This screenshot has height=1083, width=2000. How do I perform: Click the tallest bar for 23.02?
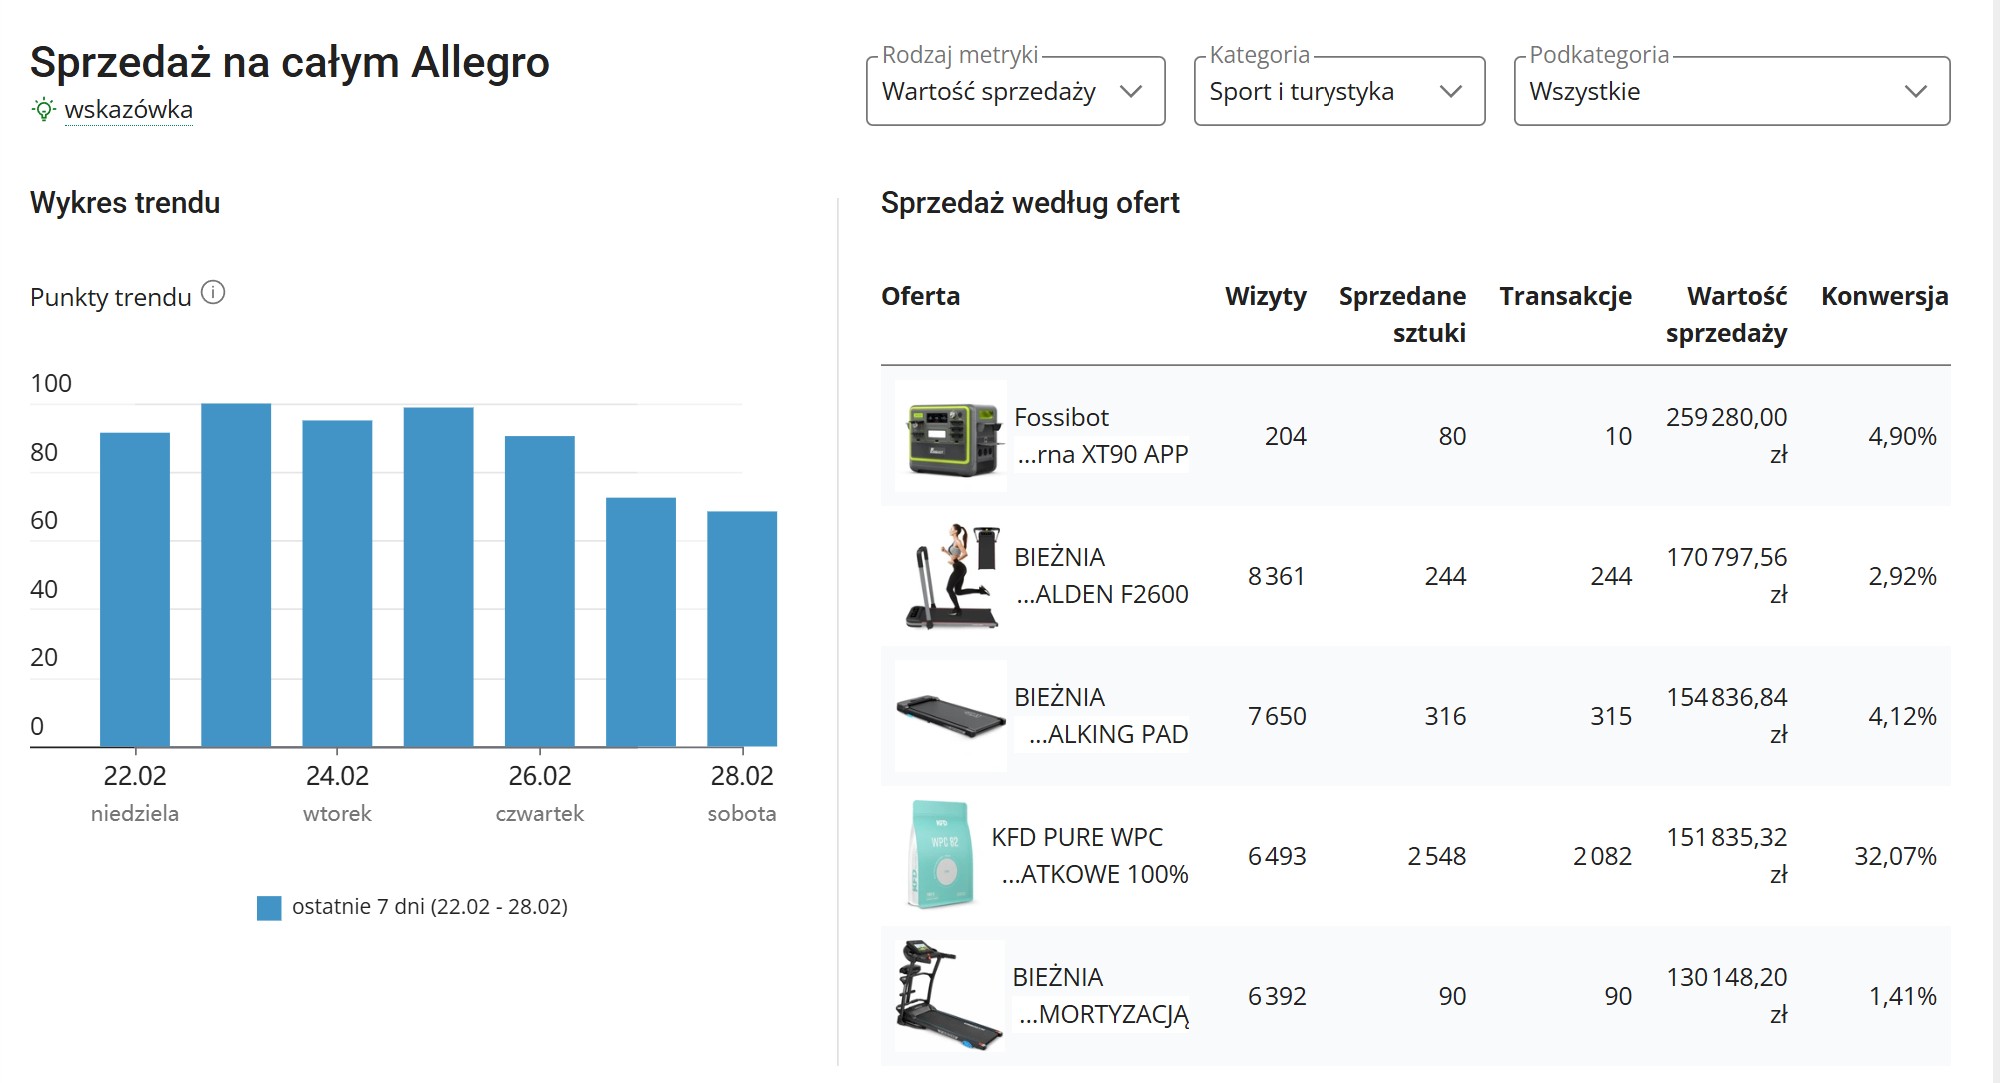236,575
